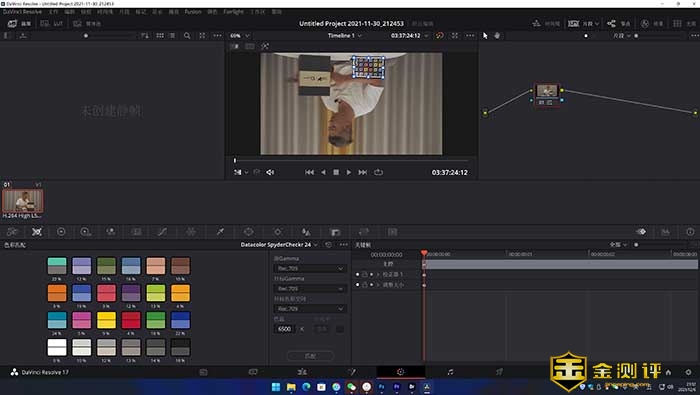Open the Timeline 1 dropdown

click(x=345, y=36)
